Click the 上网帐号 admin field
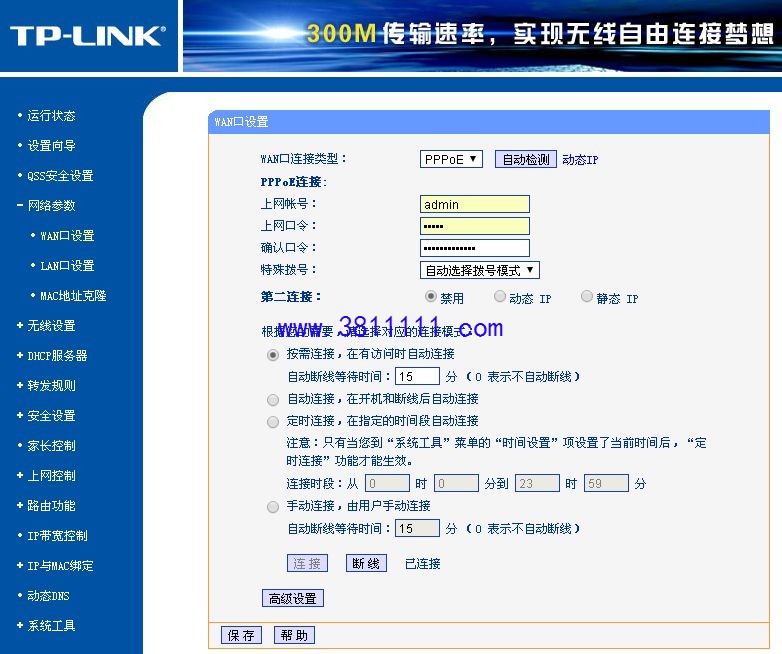 475,204
